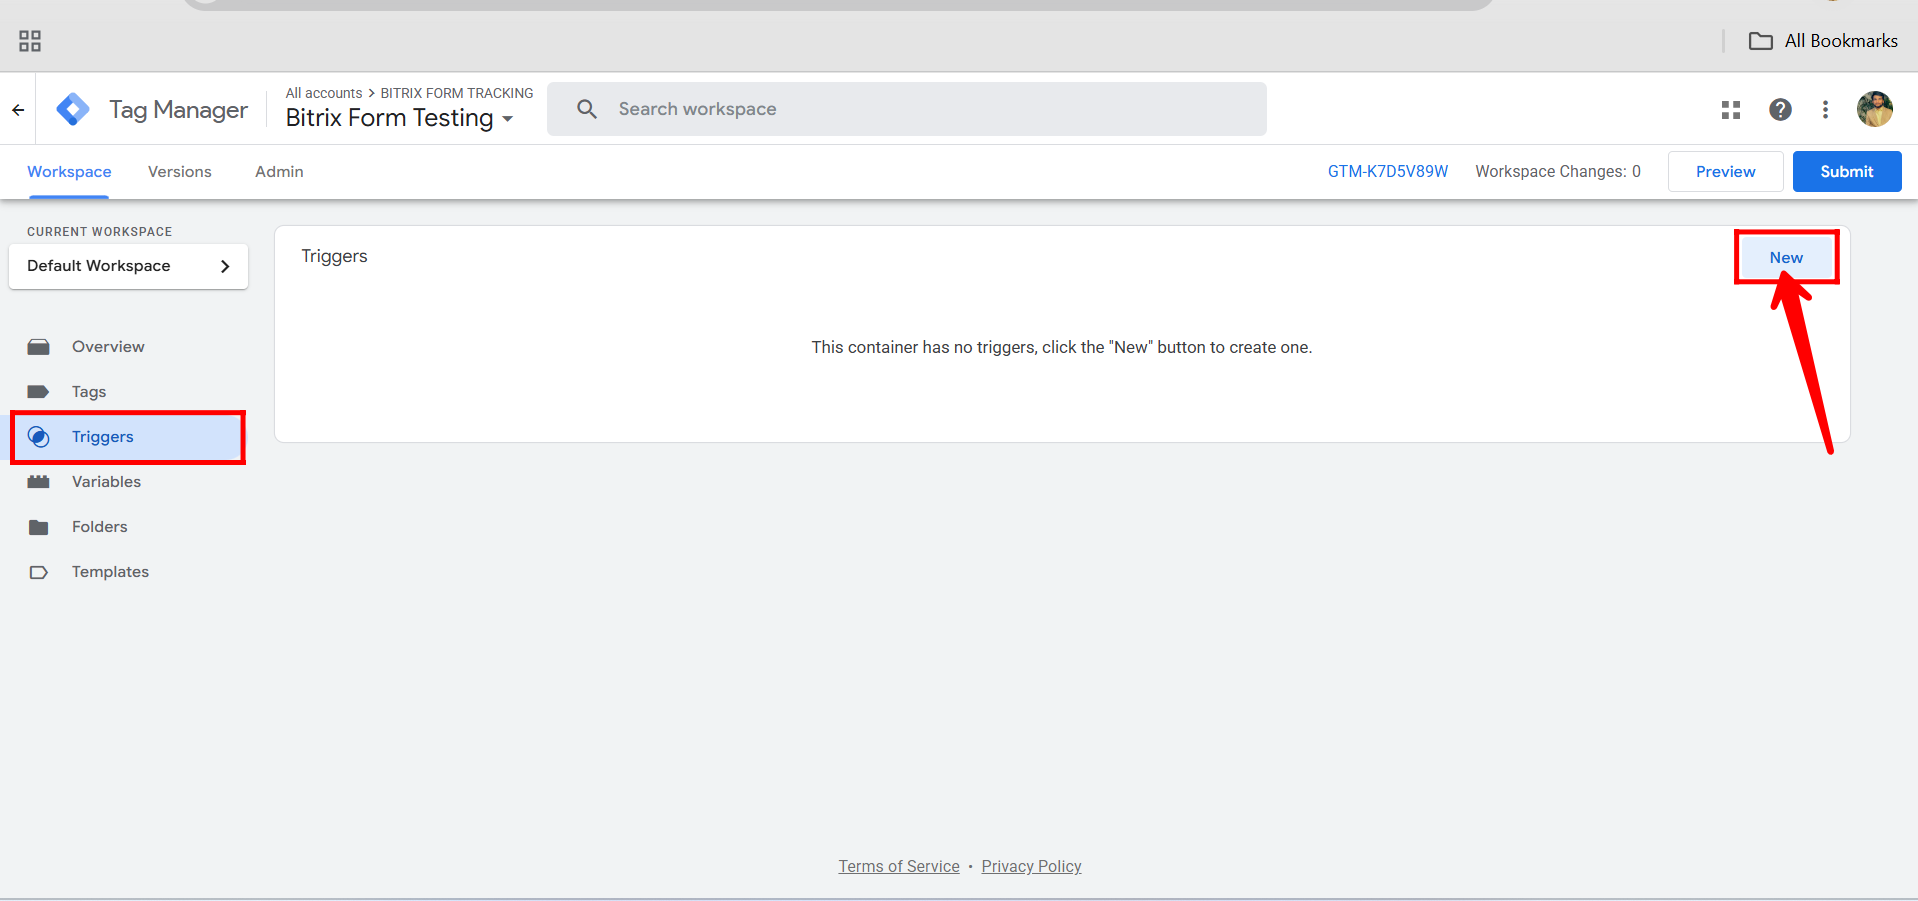Click Workspace Changes: 0 text
The image size is (1918, 901).
click(1558, 172)
